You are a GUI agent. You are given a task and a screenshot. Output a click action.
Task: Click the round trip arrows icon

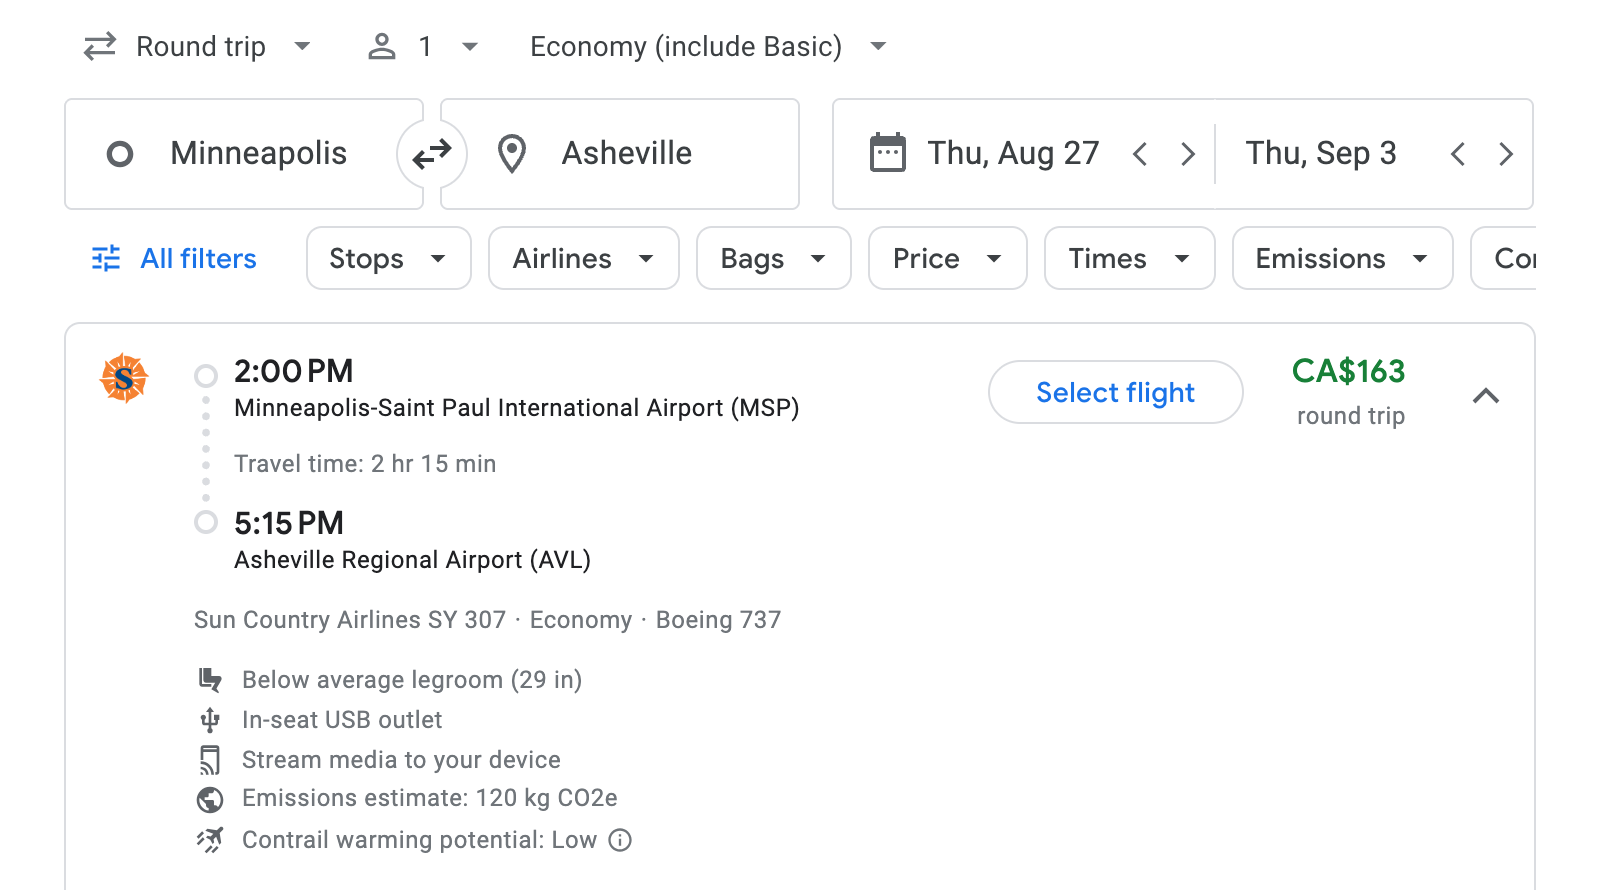point(98,46)
